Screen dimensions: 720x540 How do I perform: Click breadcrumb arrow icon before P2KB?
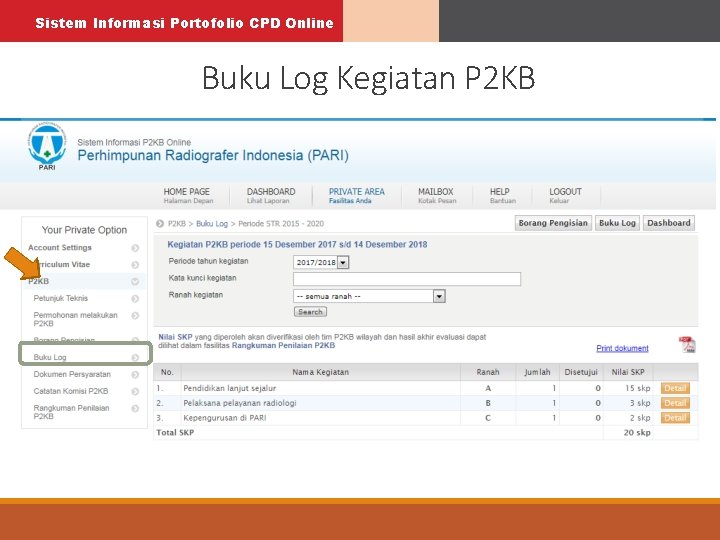pos(160,224)
